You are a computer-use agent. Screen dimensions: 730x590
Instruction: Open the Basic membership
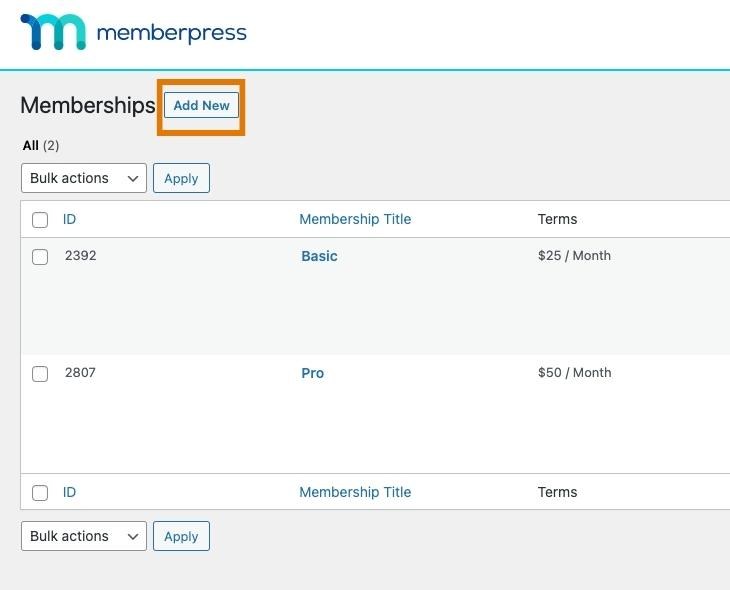(319, 256)
